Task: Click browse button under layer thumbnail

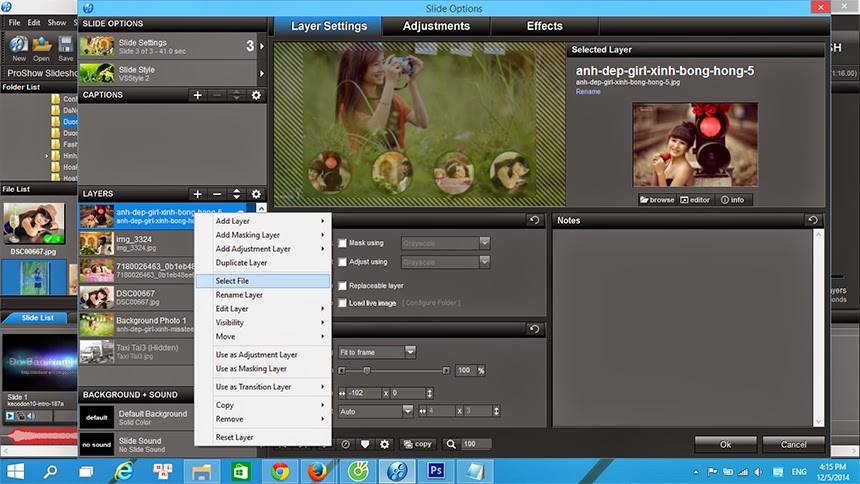Action: [x=657, y=200]
